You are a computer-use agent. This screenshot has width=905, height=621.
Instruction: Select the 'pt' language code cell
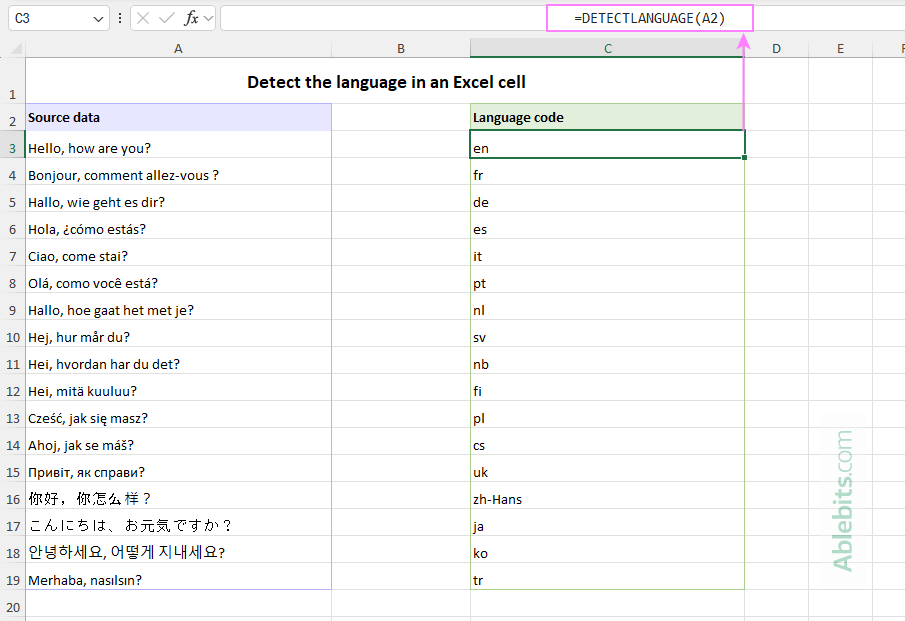(607, 279)
